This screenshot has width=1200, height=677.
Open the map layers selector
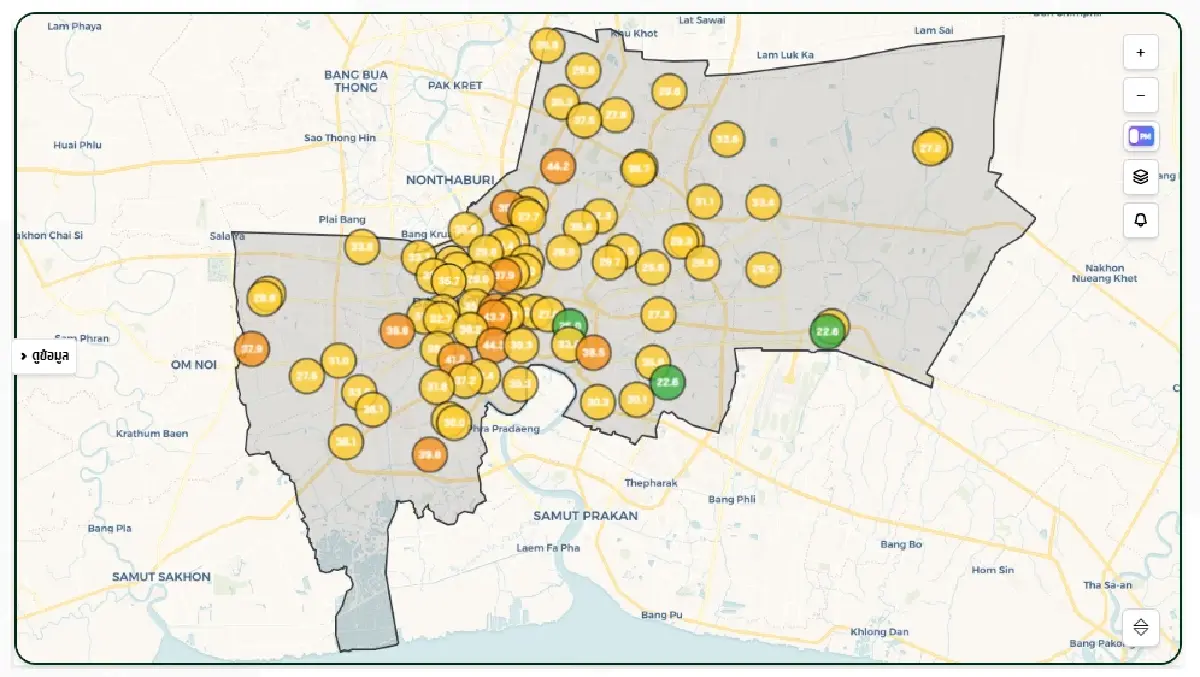point(1140,177)
